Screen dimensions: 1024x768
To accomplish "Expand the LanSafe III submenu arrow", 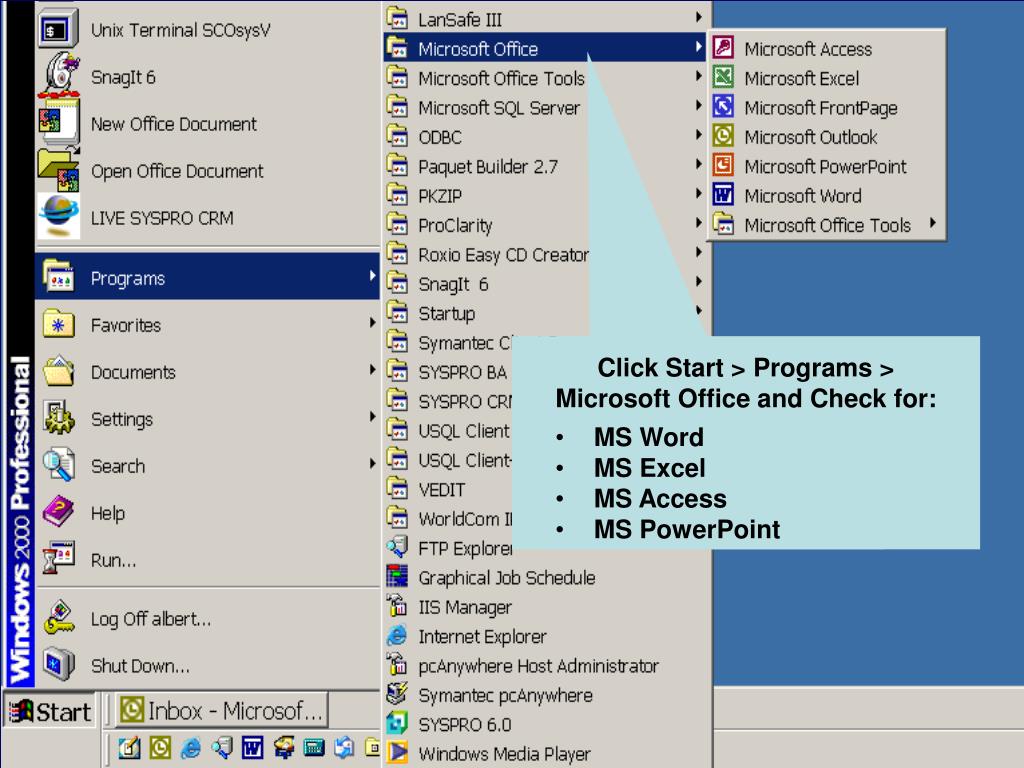I will coord(698,17).
